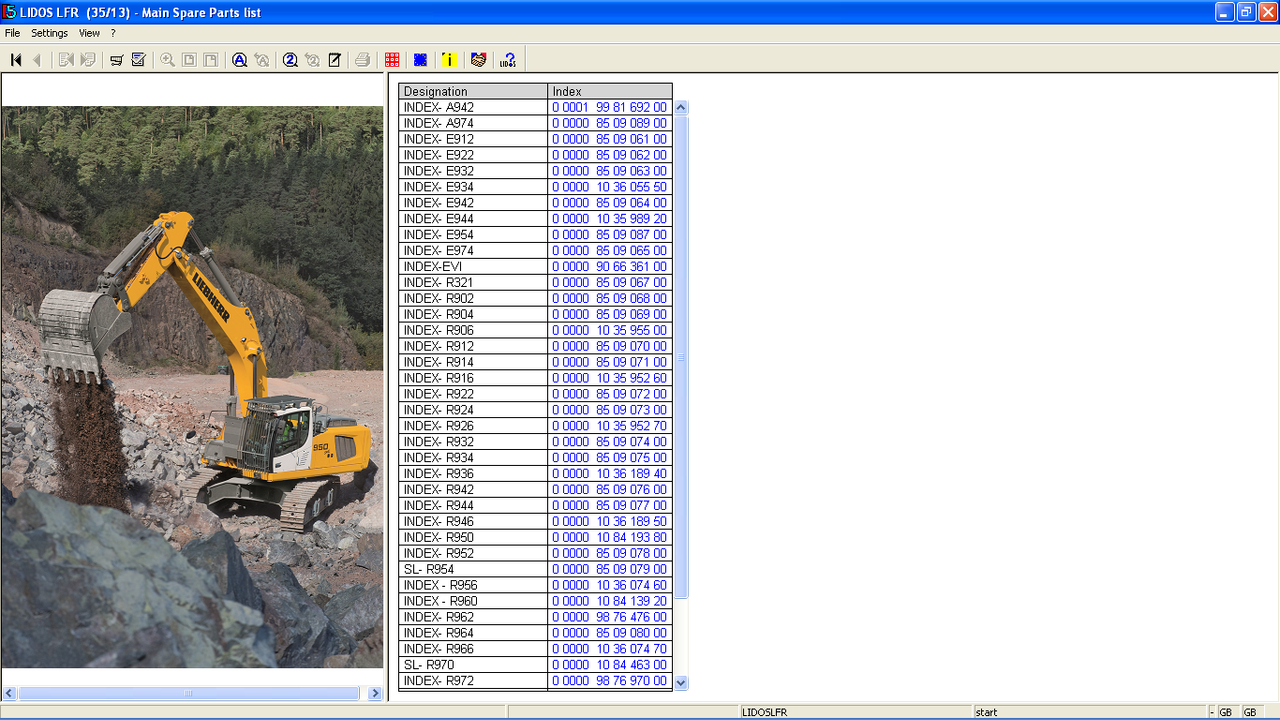Click the printer icon
The image size is (1280, 720).
click(363, 60)
